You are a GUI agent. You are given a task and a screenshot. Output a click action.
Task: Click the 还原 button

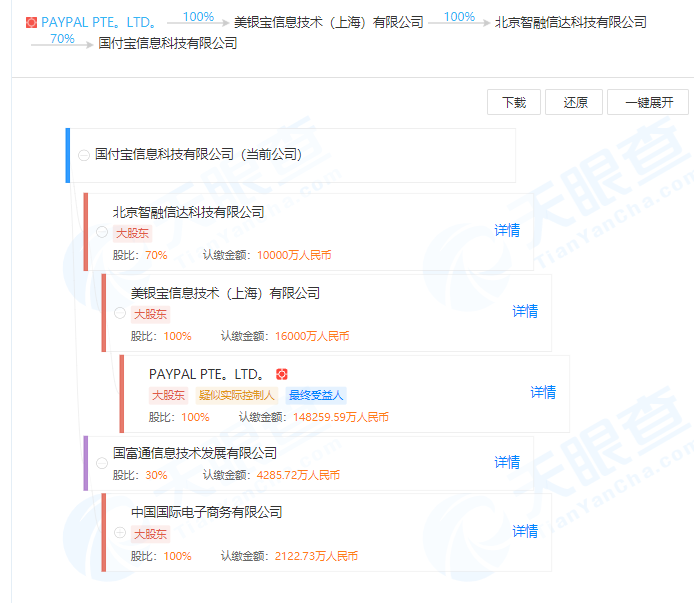(x=574, y=102)
